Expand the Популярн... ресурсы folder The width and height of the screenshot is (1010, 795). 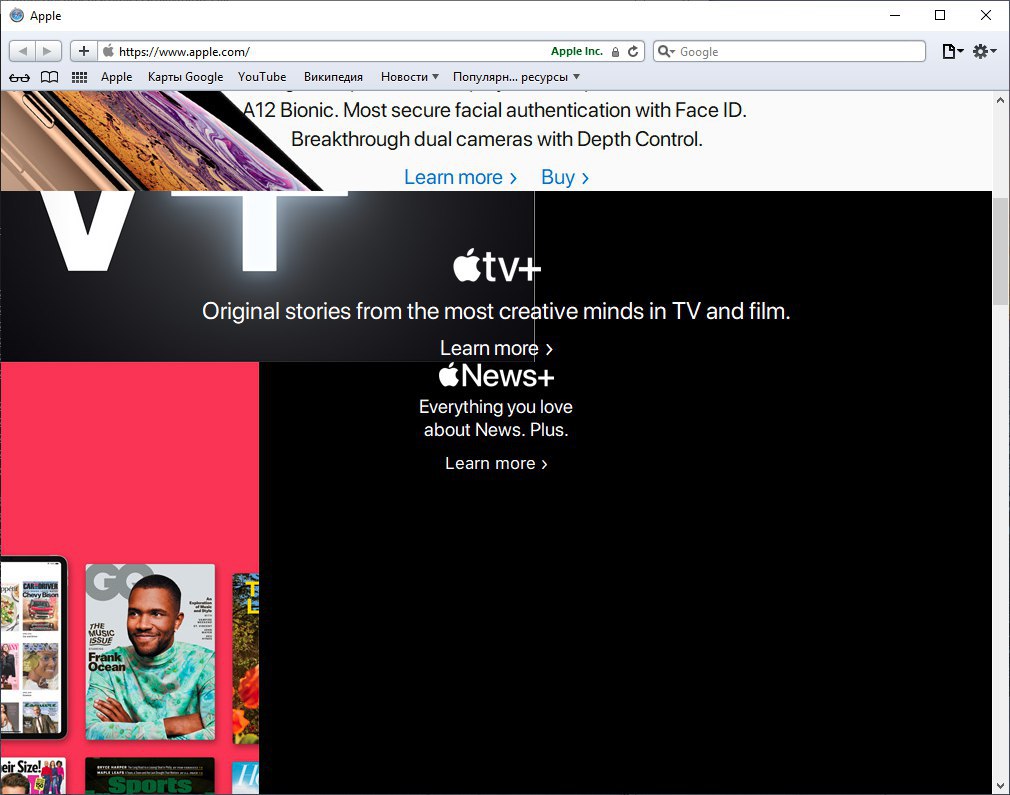click(516, 77)
